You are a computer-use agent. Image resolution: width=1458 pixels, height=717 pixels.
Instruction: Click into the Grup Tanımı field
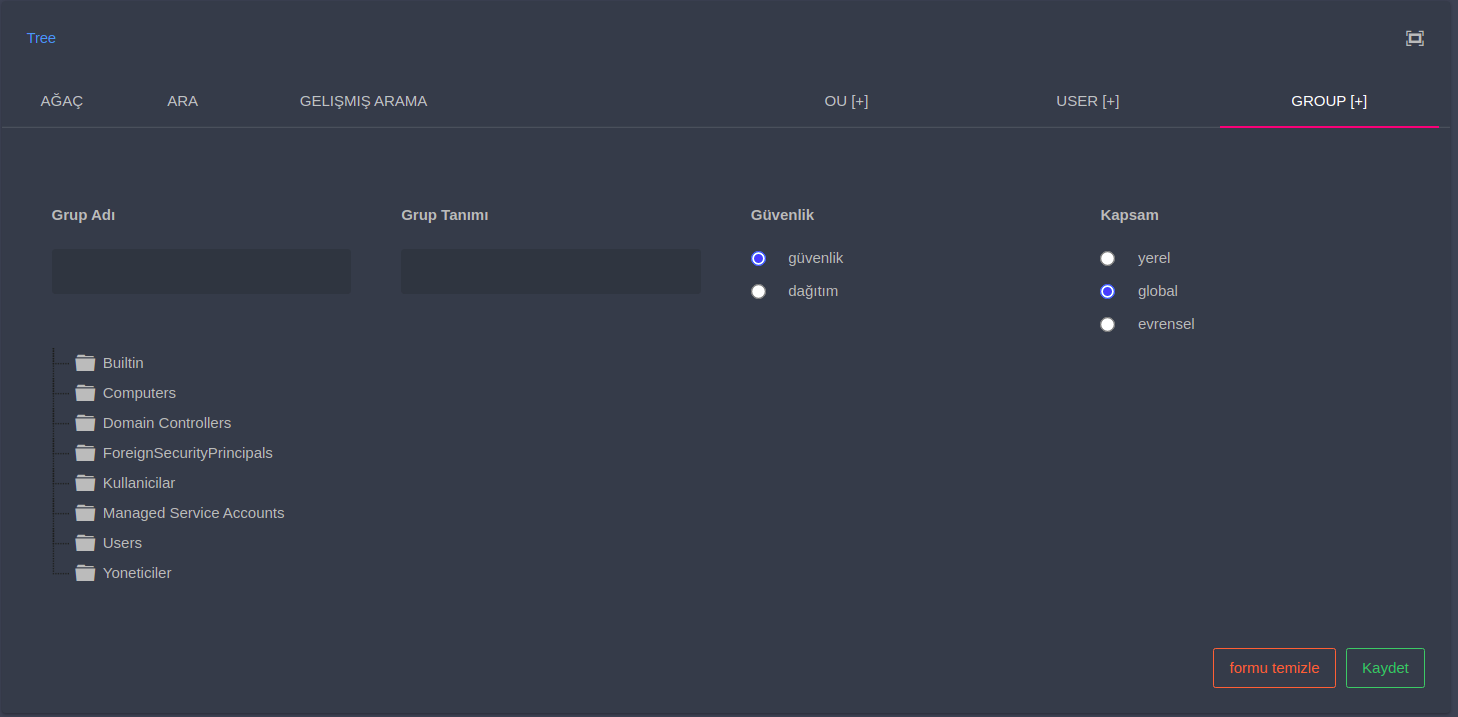[550, 271]
